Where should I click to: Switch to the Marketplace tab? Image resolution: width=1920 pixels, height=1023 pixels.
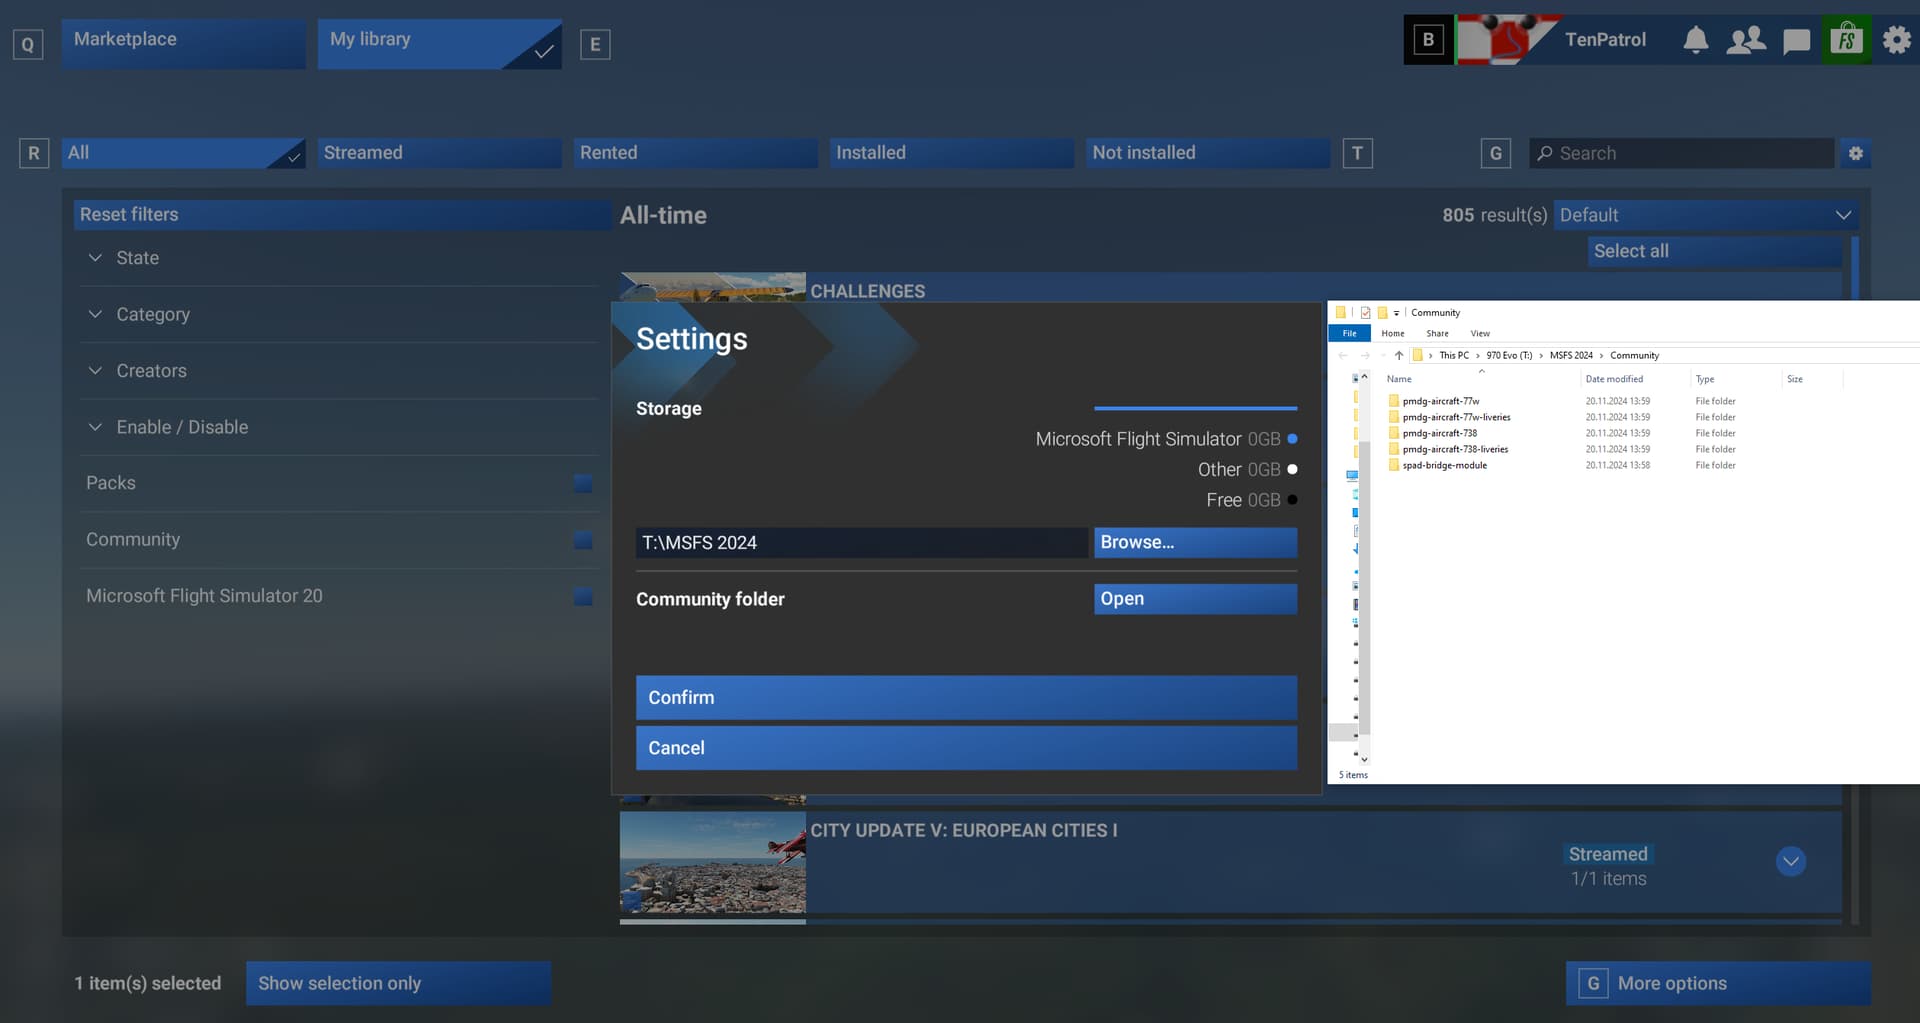[x=183, y=42]
